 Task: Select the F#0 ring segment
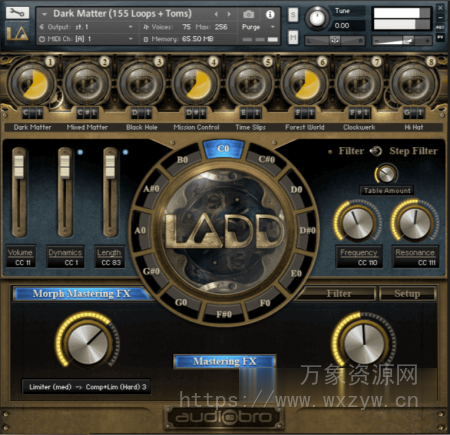click(x=224, y=314)
